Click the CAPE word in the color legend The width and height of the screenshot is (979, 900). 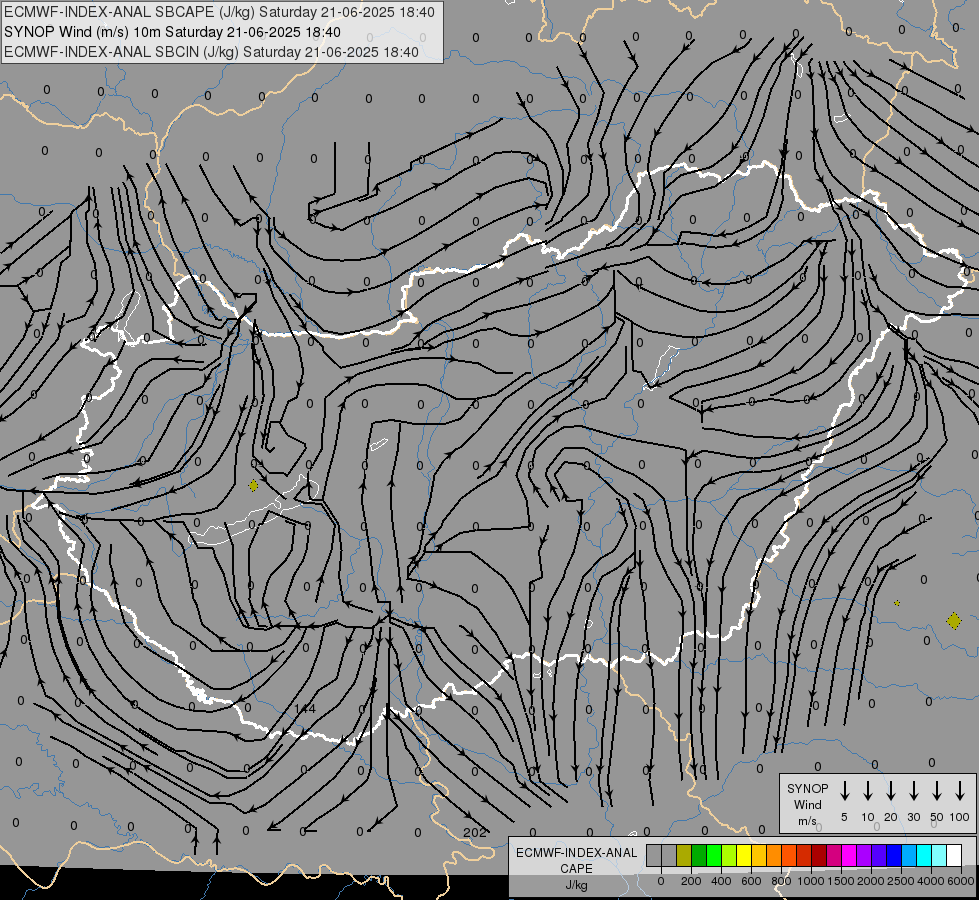point(576,869)
